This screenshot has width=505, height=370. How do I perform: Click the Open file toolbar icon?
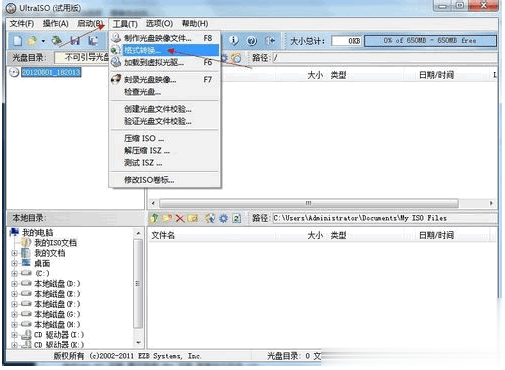coord(32,41)
